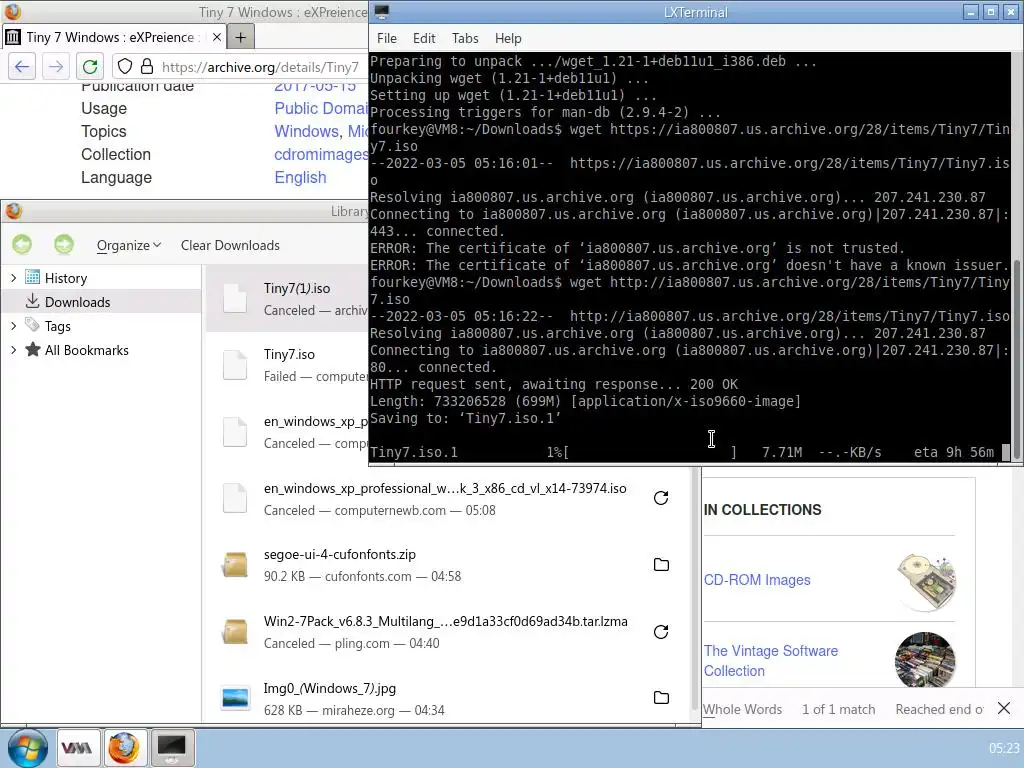Image resolution: width=1024 pixels, height=768 pixels.
Task: Select the Tiny 7 Windows browser tab
Action: coord(114,37)
